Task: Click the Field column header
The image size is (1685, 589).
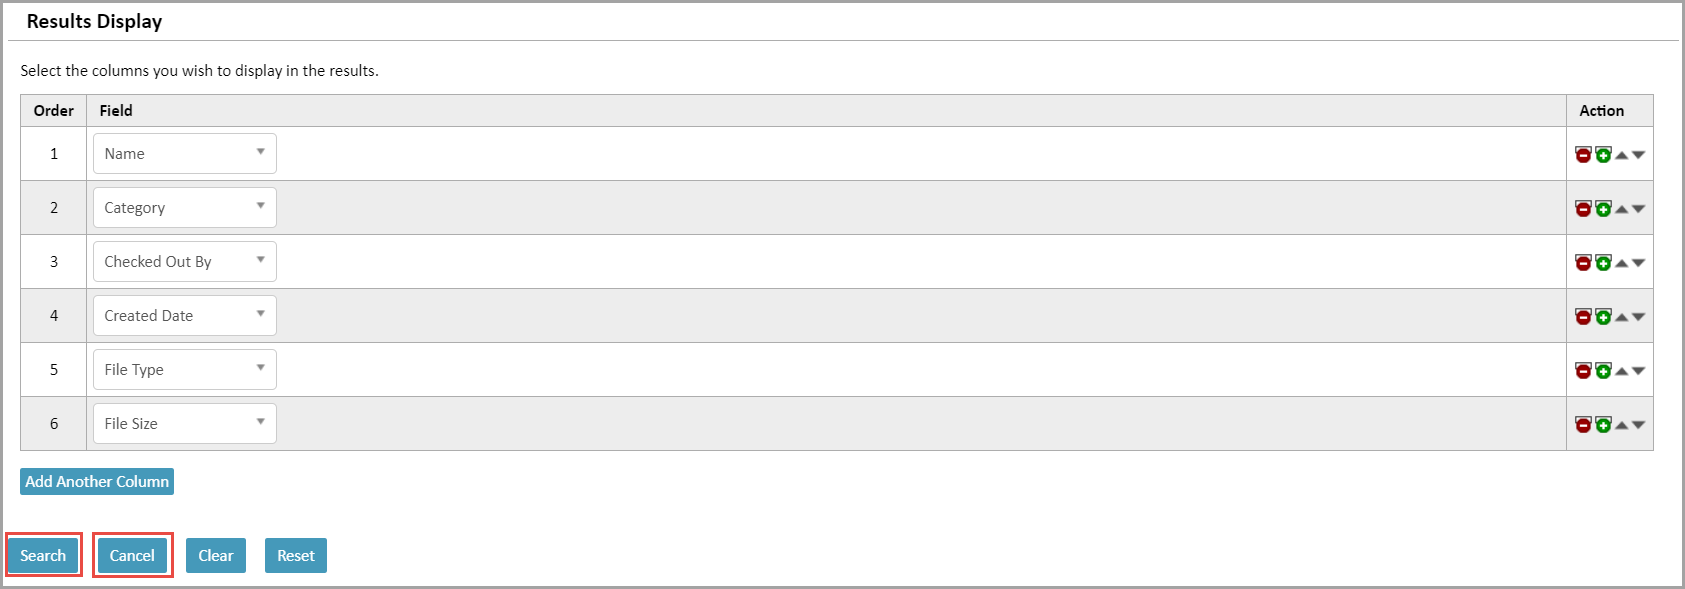Action: pos(116,110)
